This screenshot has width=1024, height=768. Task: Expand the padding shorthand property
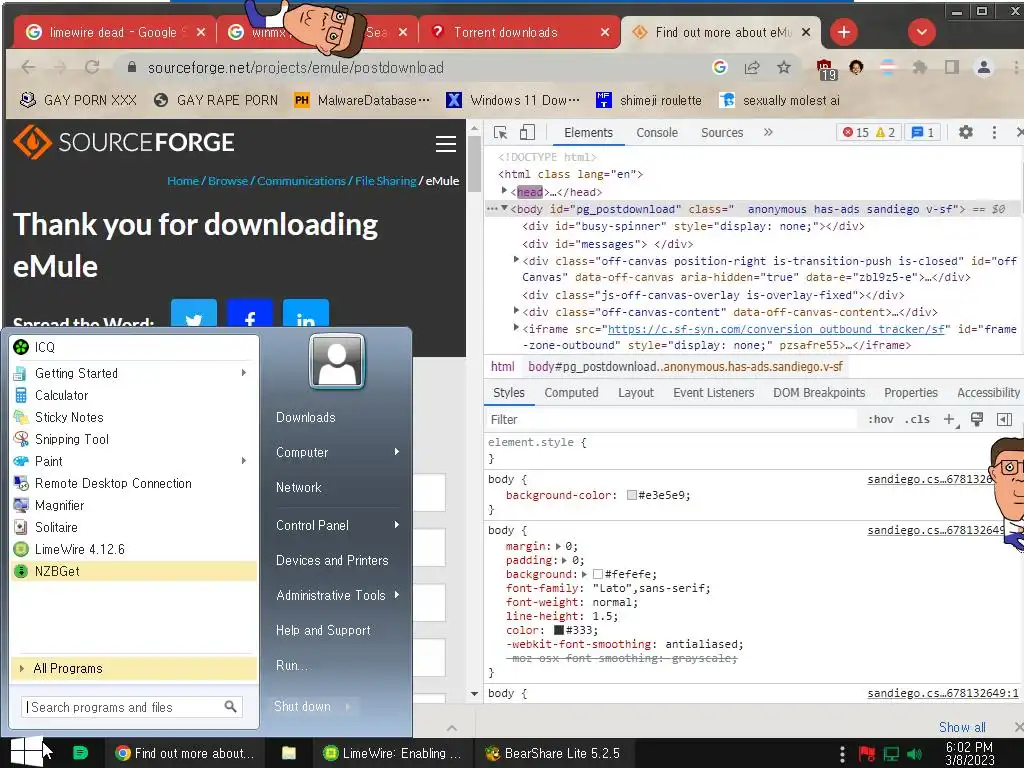(564, 560)
